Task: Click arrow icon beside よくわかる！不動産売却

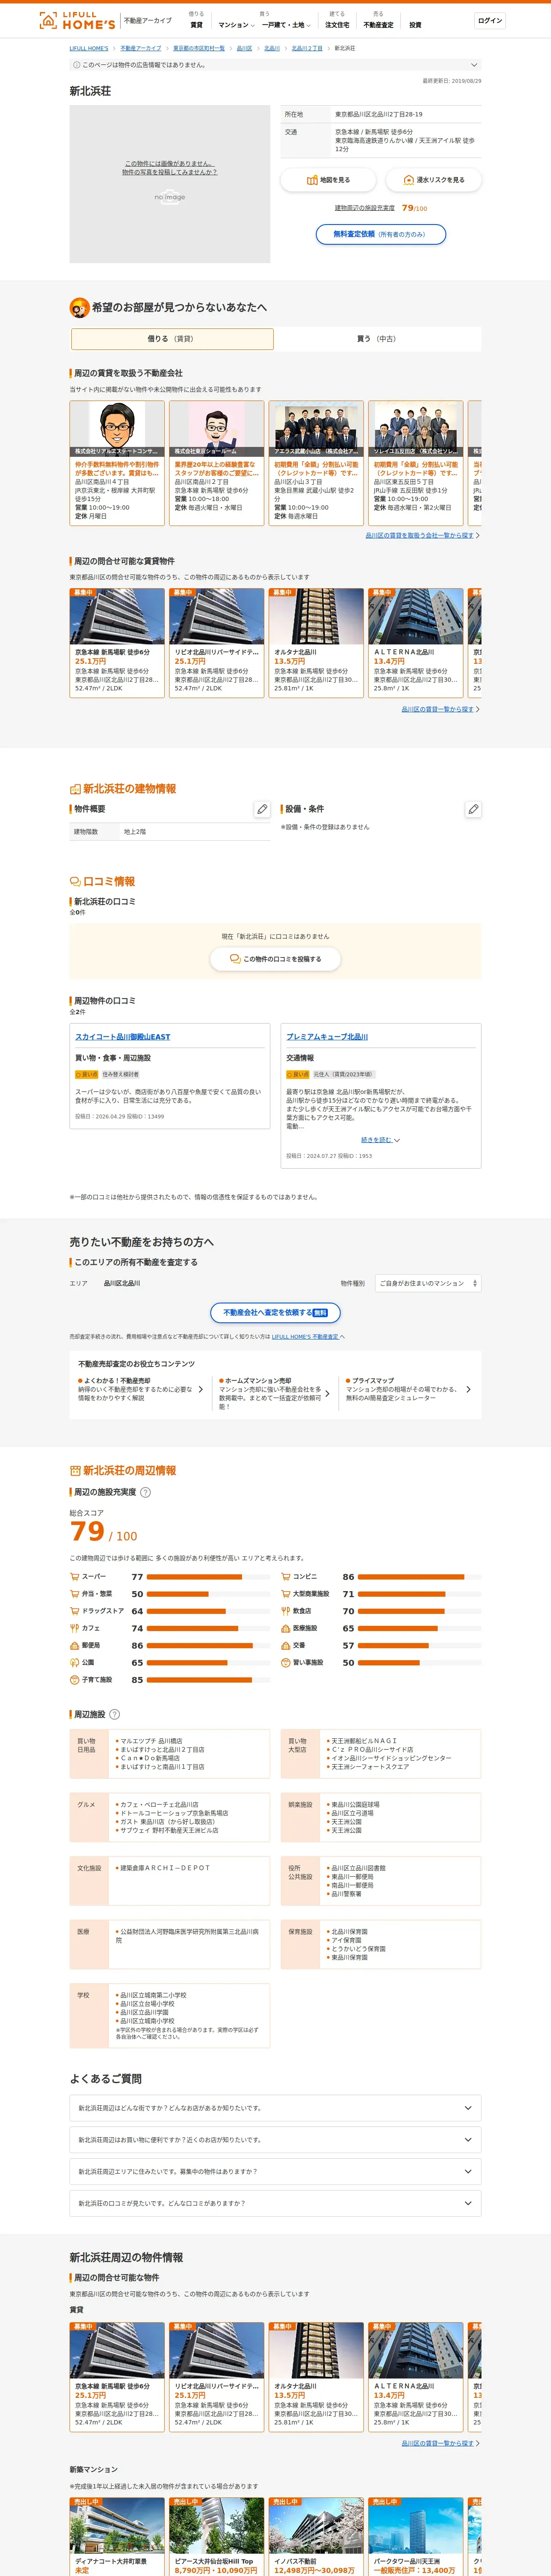Action: (201, 1389)
